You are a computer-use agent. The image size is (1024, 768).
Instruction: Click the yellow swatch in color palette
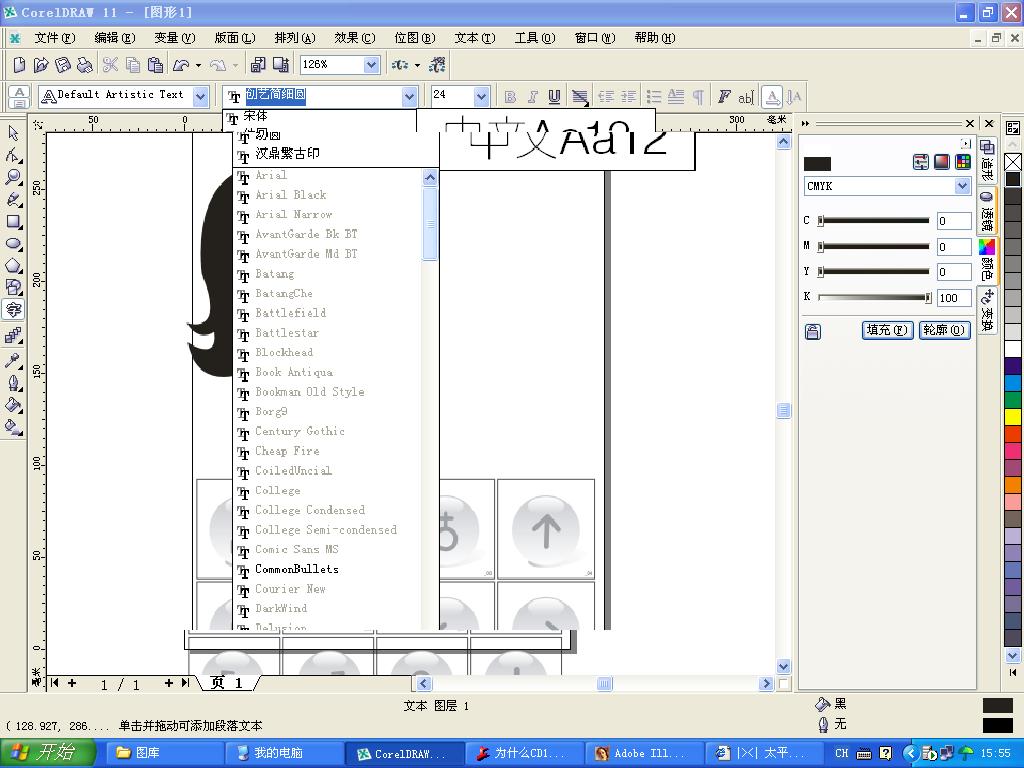point(1013,416)
